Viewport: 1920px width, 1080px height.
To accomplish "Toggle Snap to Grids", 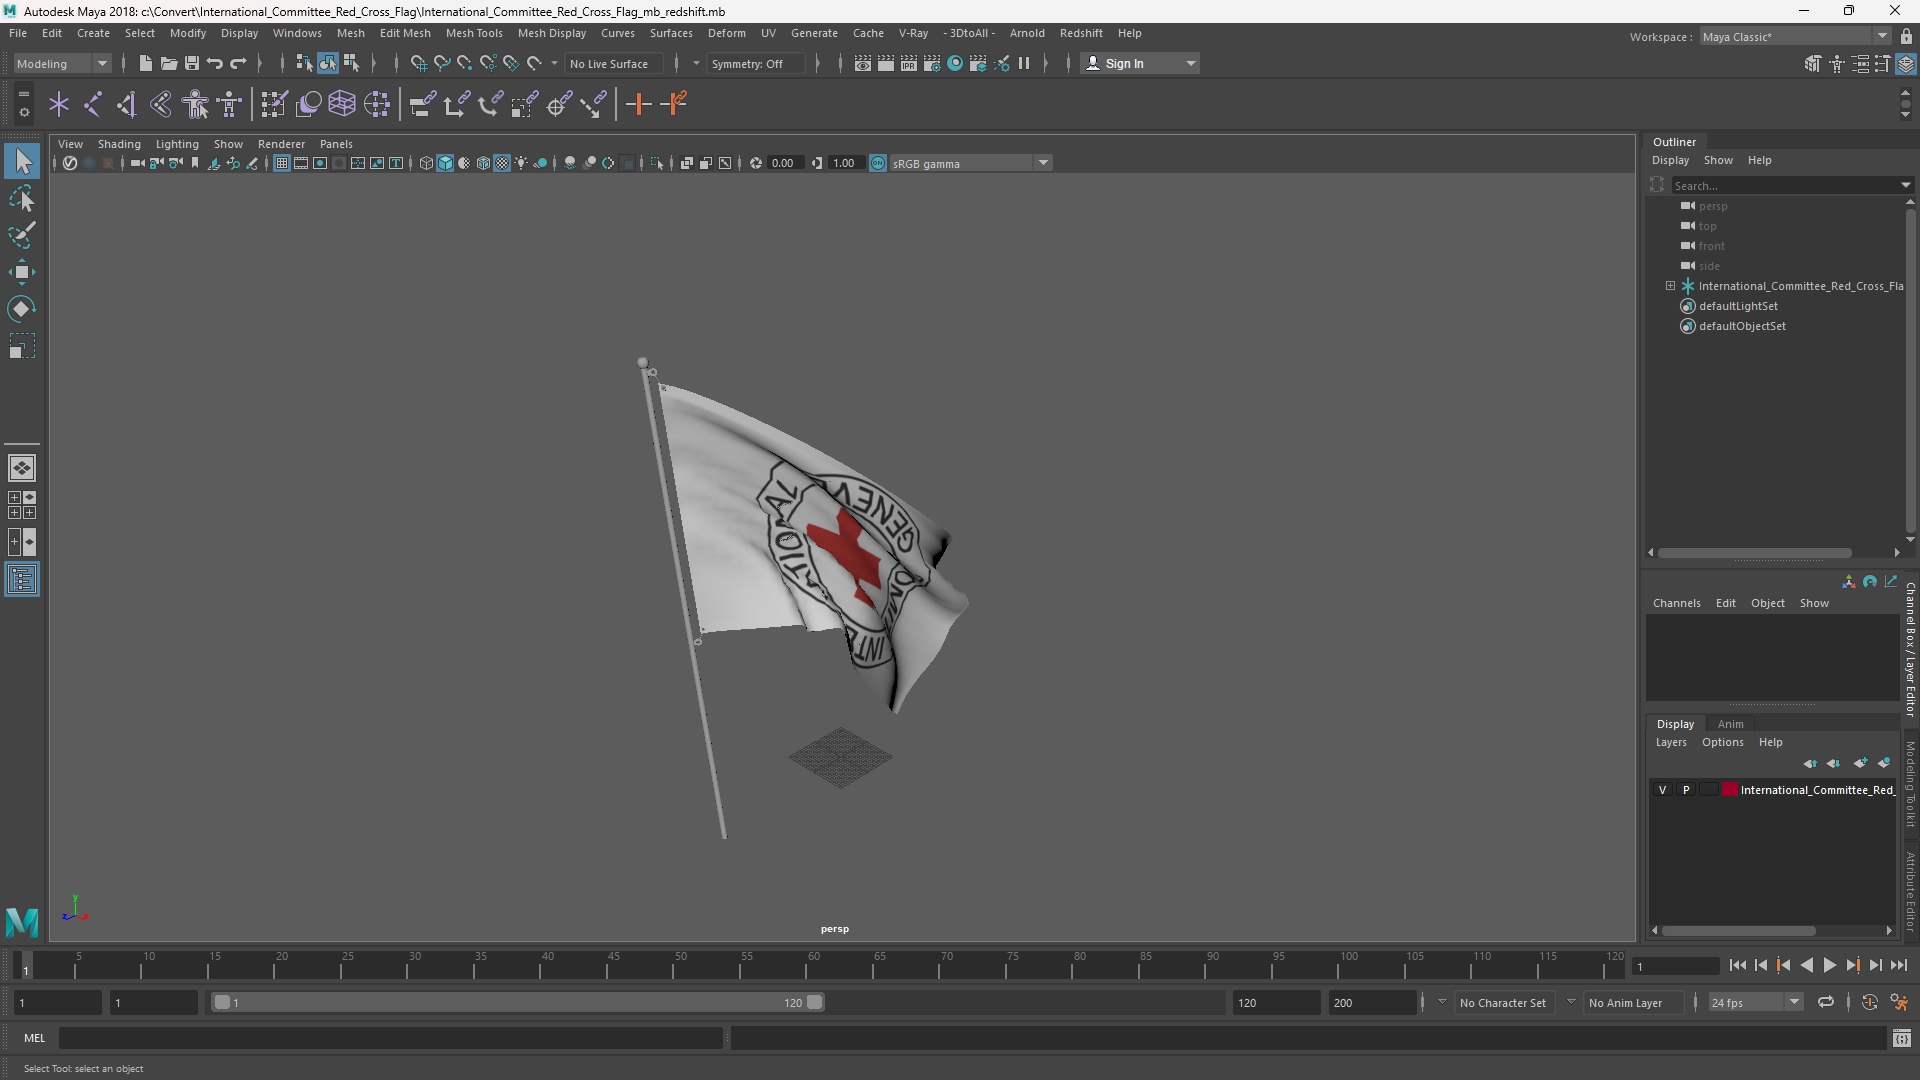I will point(419,63).
